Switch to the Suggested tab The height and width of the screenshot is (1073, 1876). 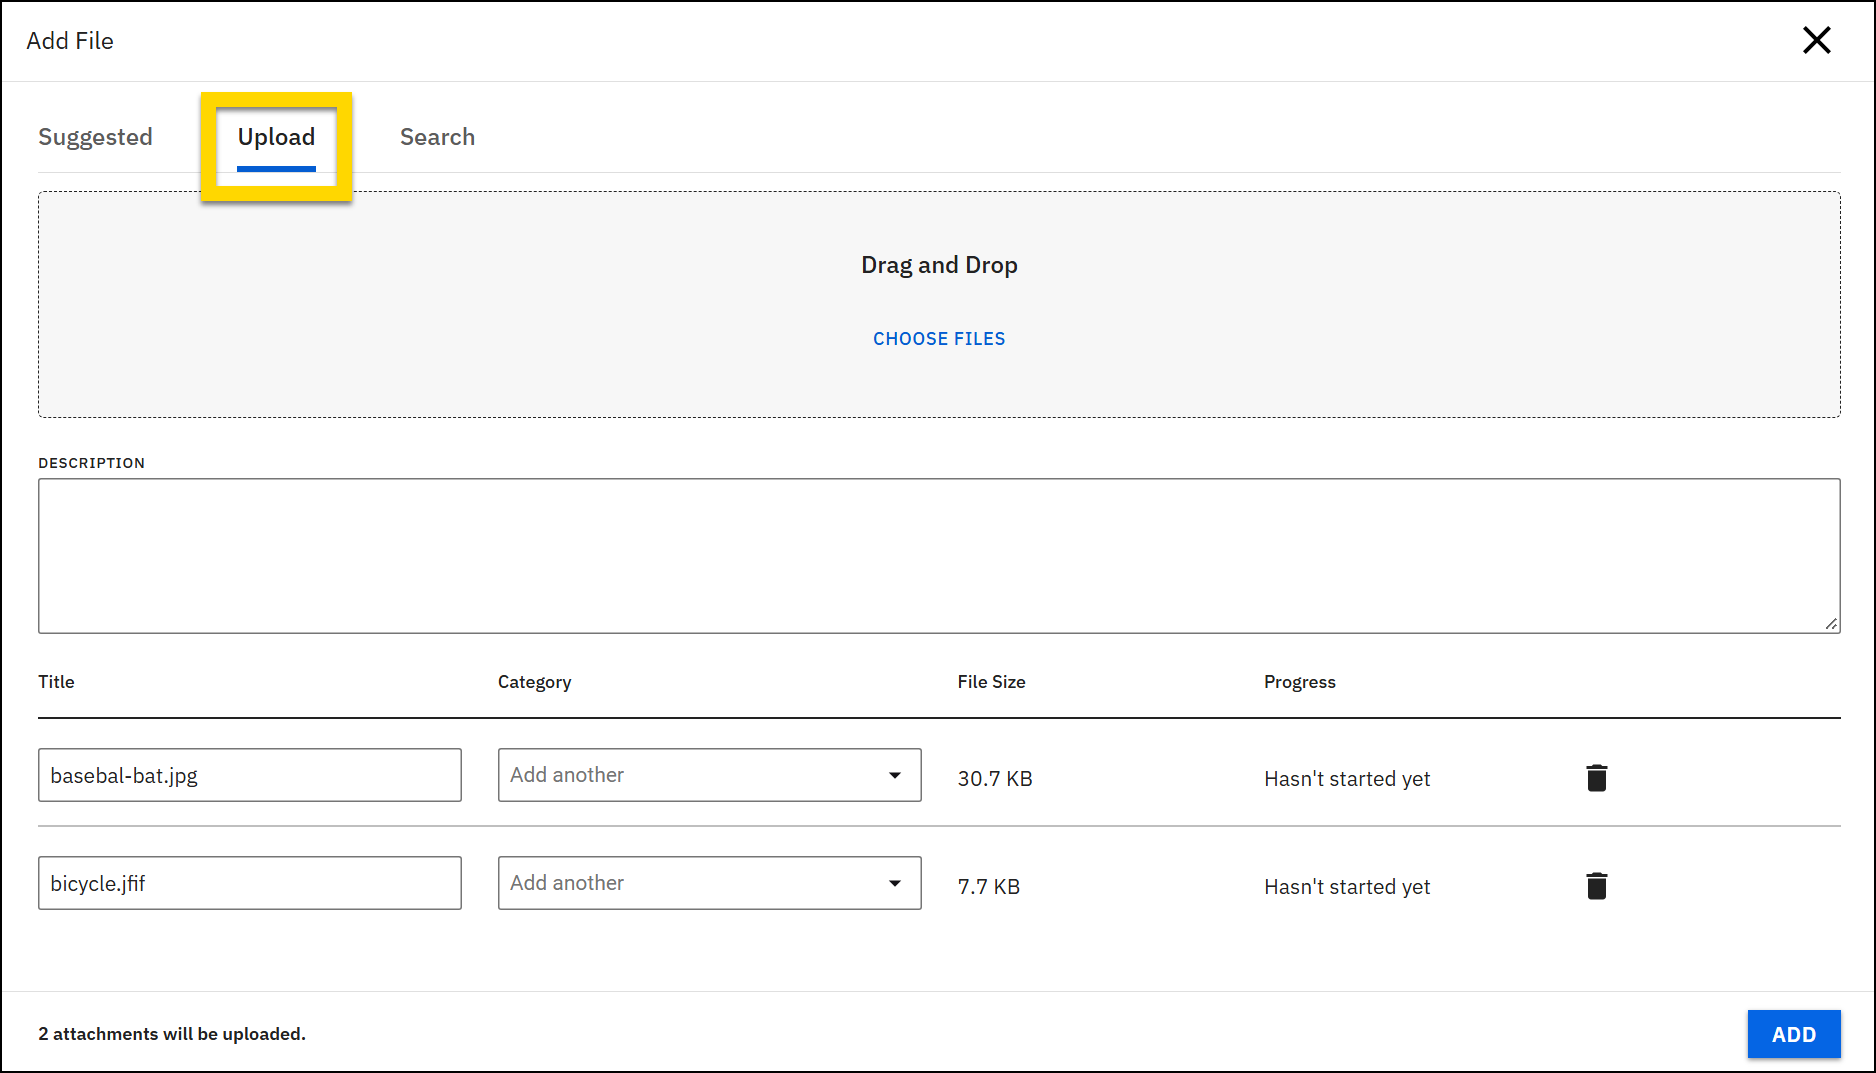coord(95,137)
